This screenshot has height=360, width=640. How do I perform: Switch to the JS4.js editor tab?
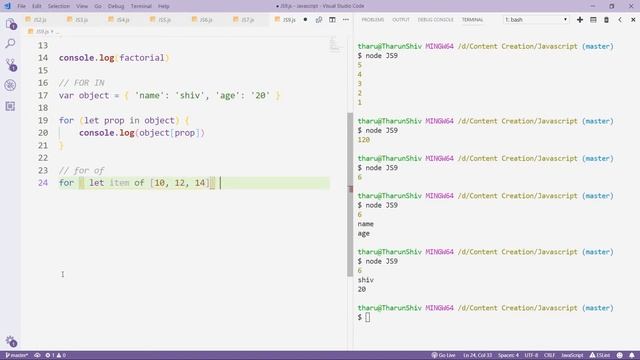(x=123, y=20)
